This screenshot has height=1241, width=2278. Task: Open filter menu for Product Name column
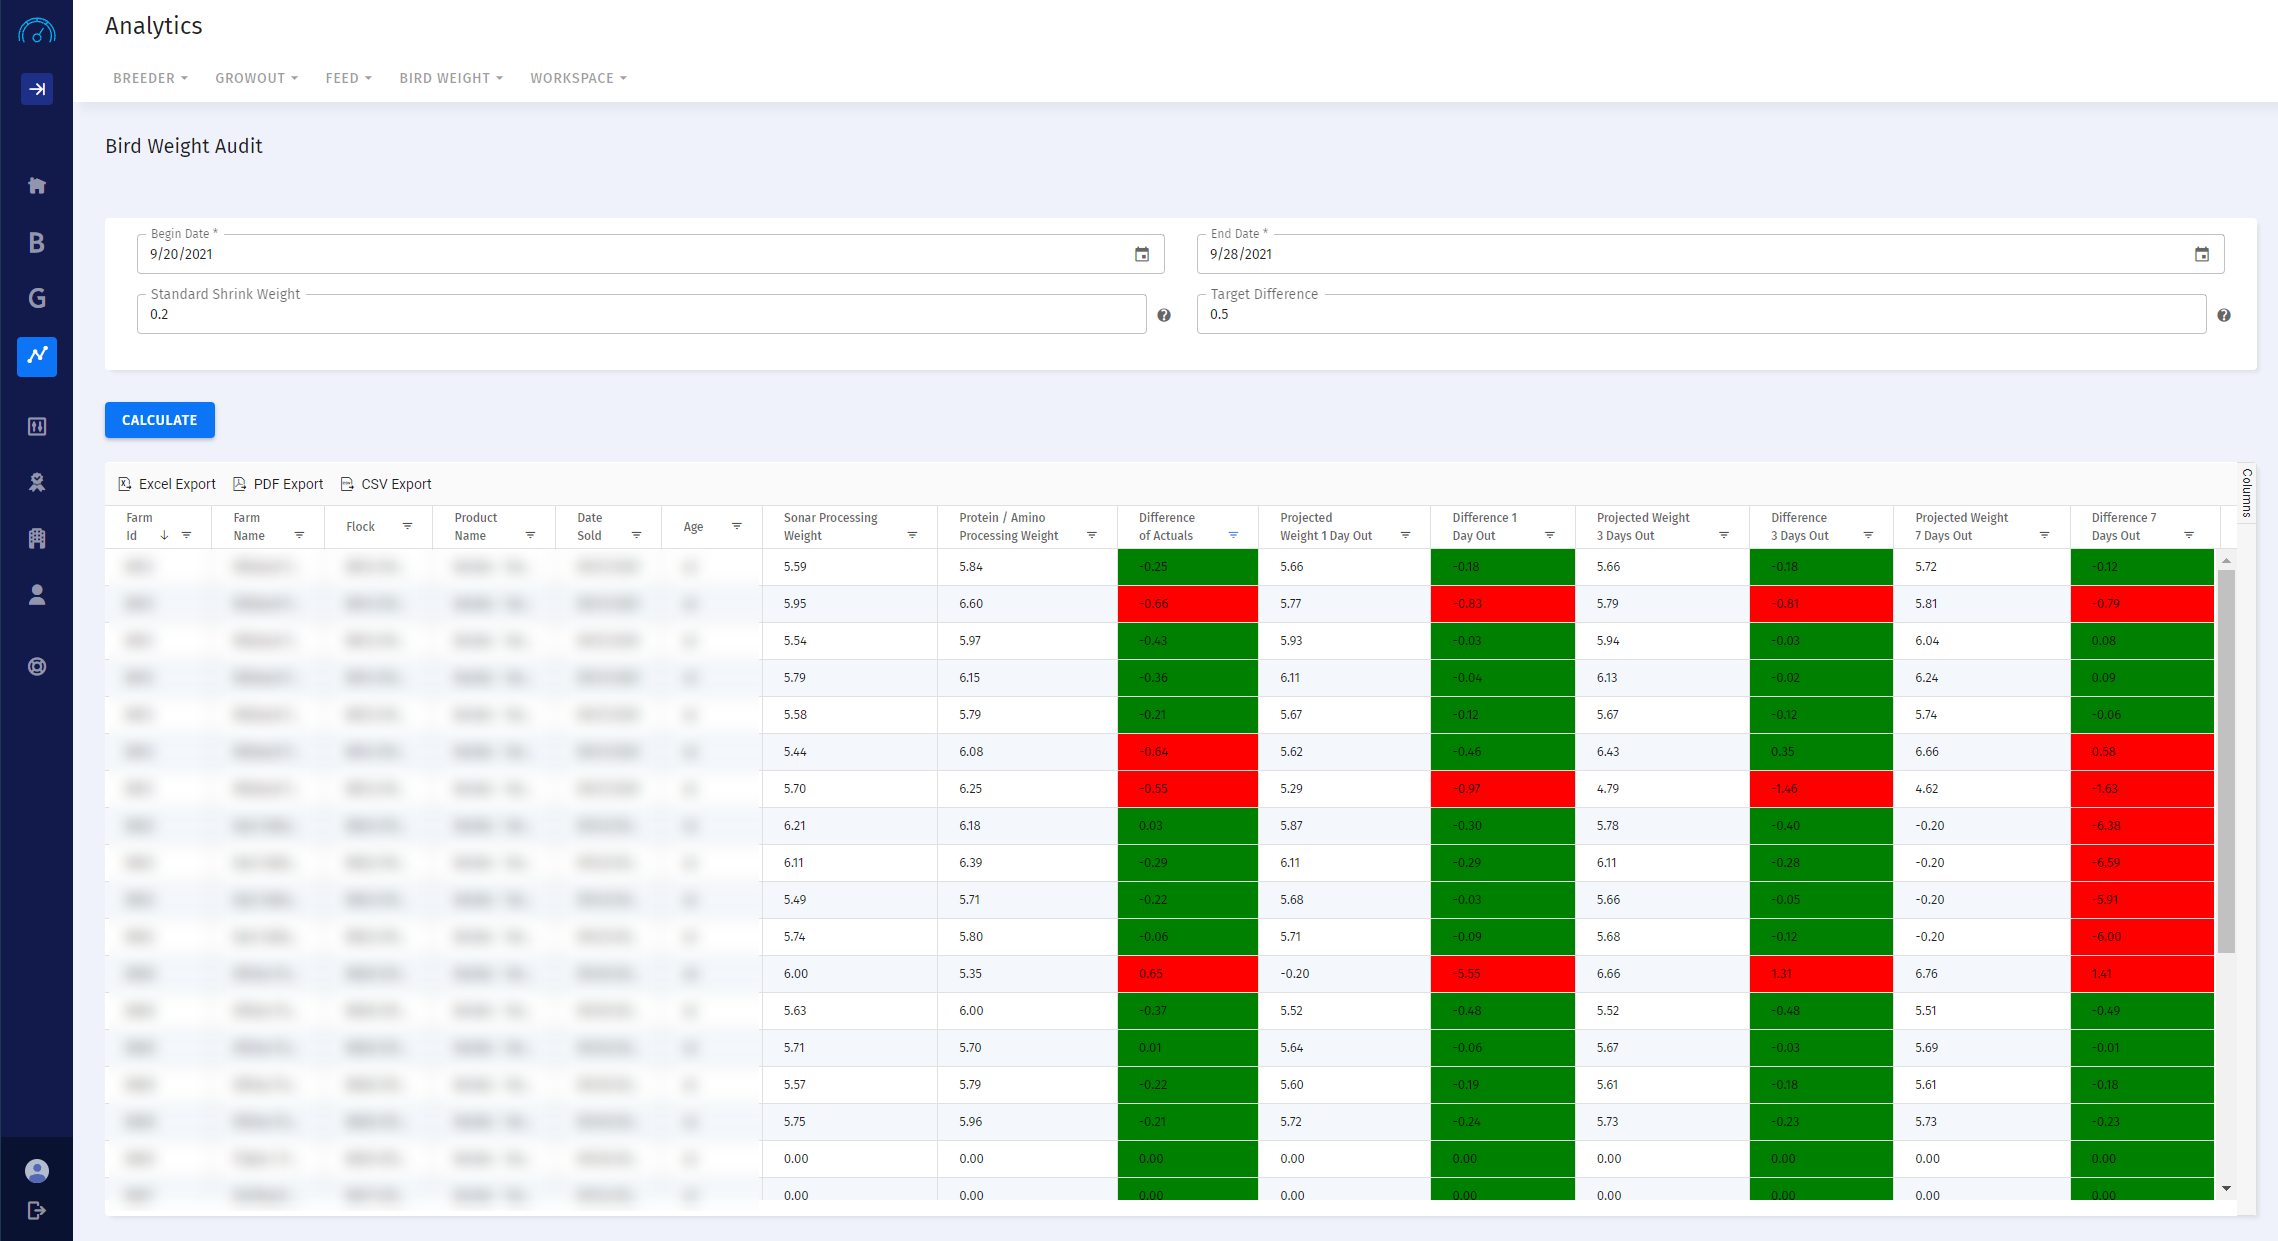point(530,535)
